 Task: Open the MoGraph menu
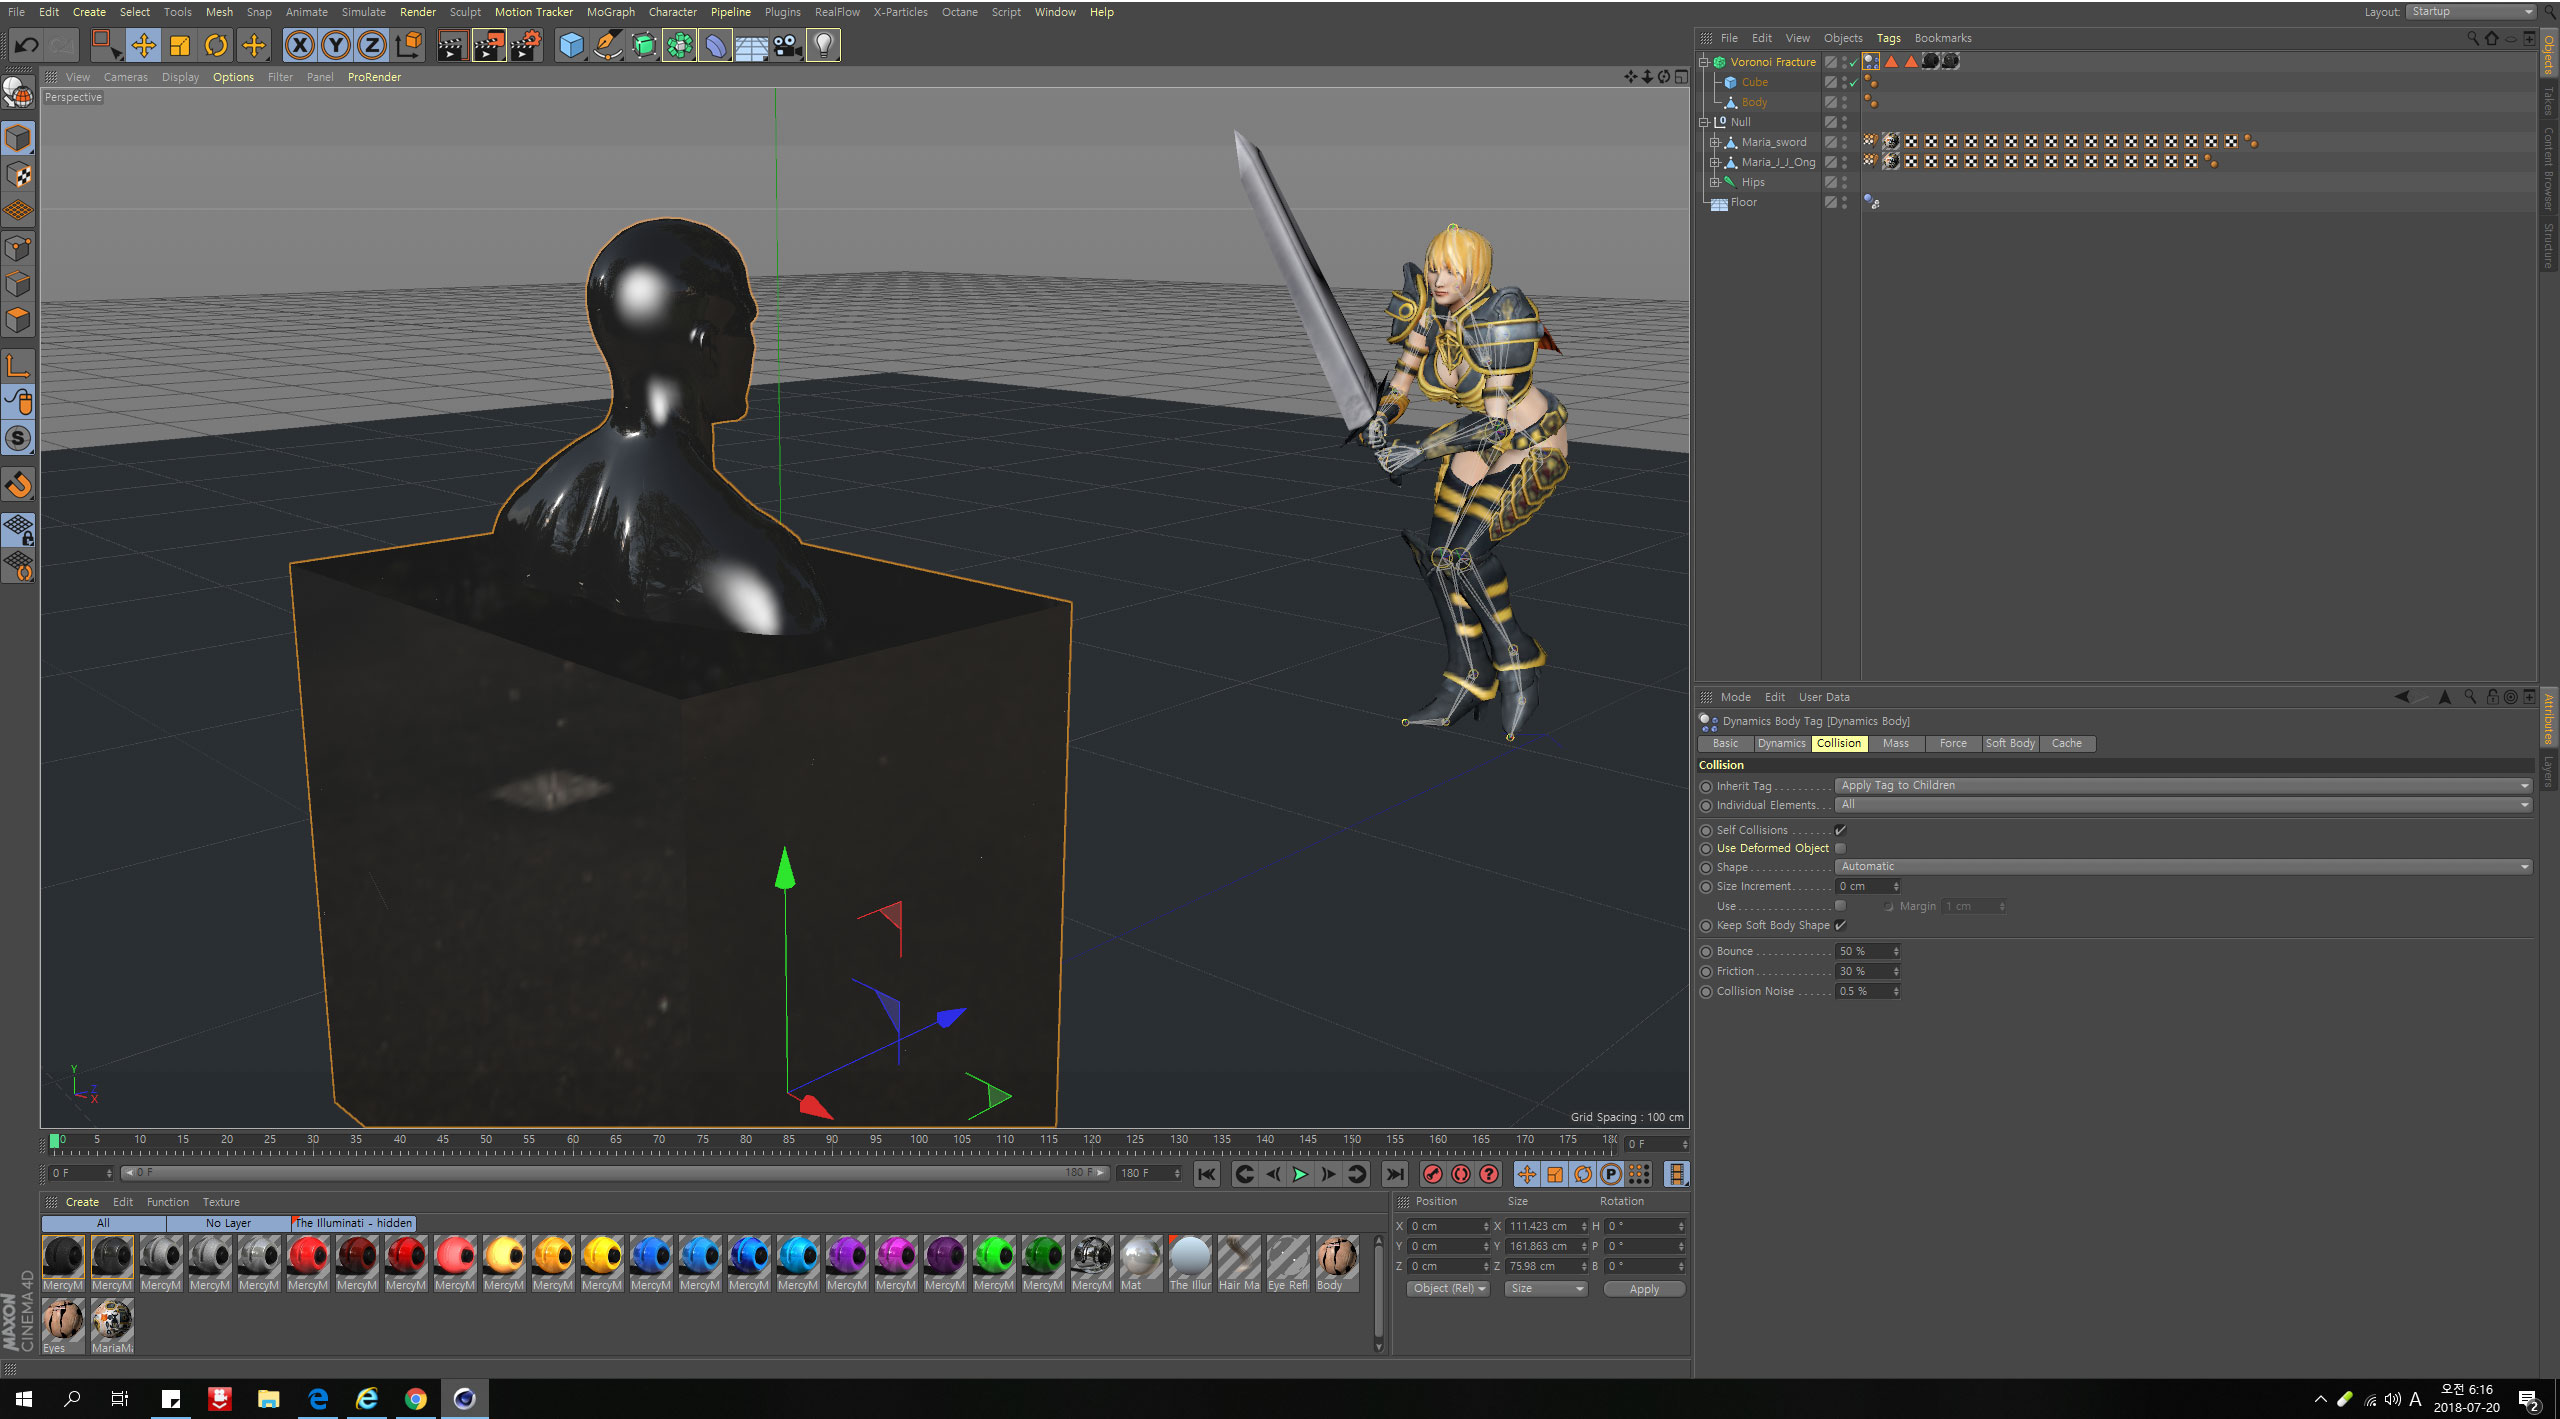point(610,12)
